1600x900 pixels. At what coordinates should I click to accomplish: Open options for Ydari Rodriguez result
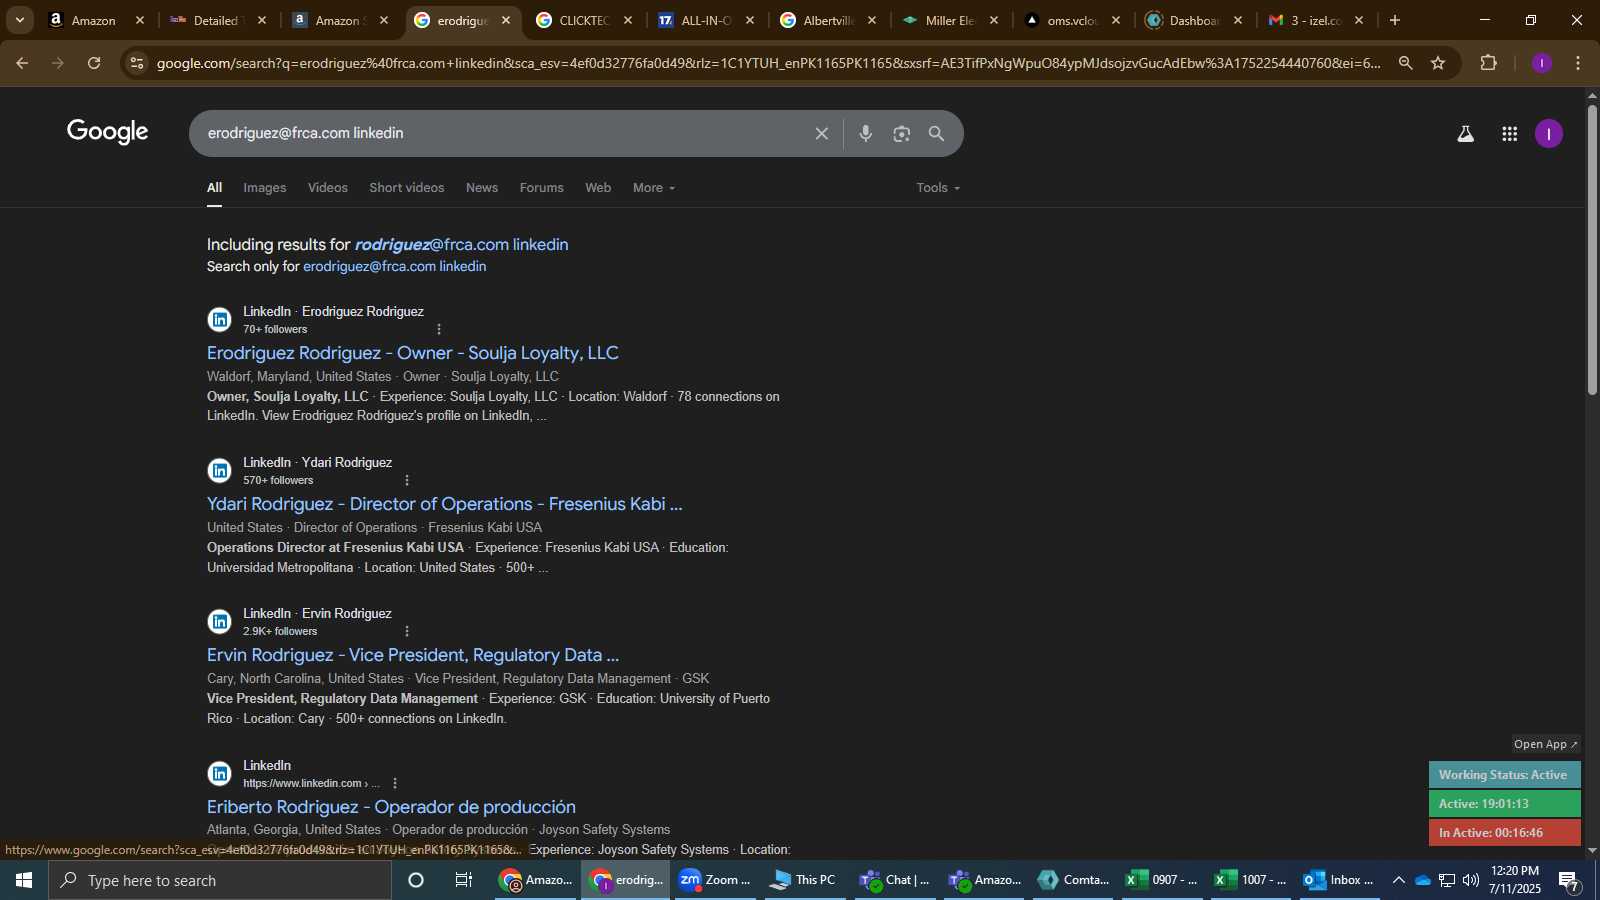406,480
